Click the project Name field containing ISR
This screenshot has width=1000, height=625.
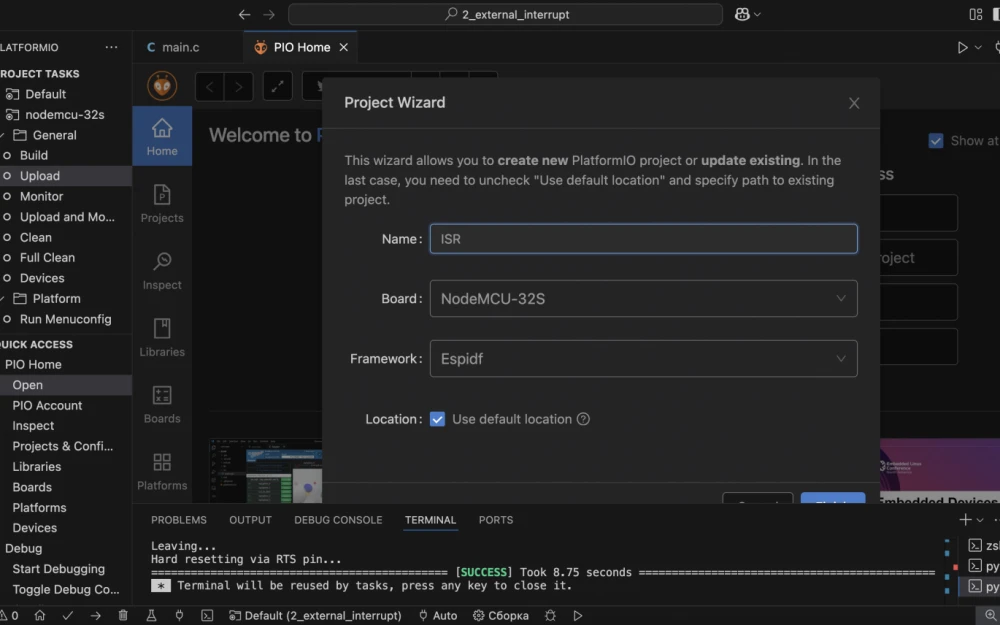643,238
